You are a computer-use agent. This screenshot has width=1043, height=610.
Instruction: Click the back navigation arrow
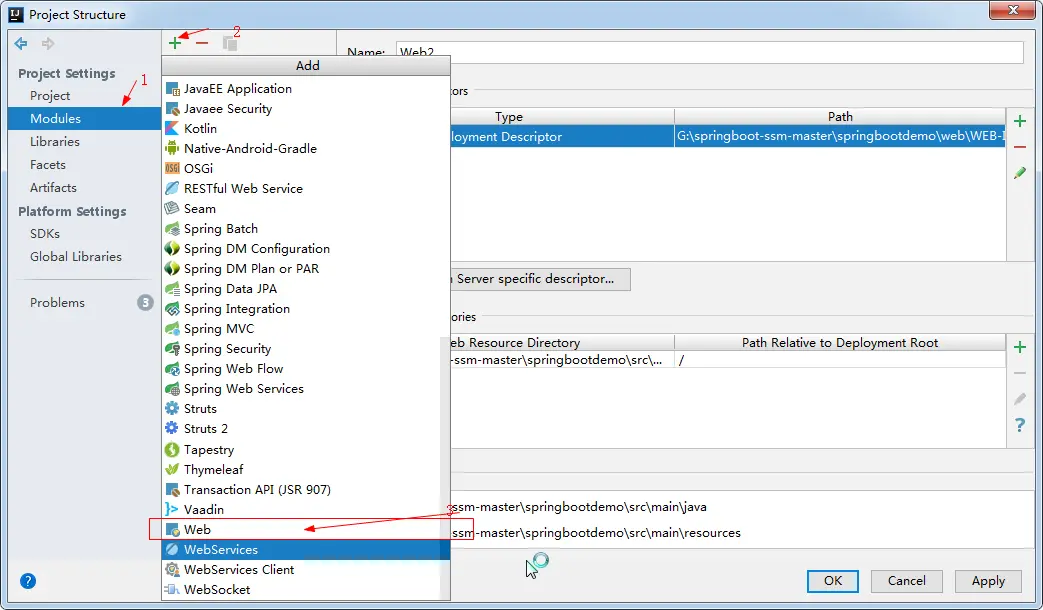pyautogui.click(x=21, y=44)
